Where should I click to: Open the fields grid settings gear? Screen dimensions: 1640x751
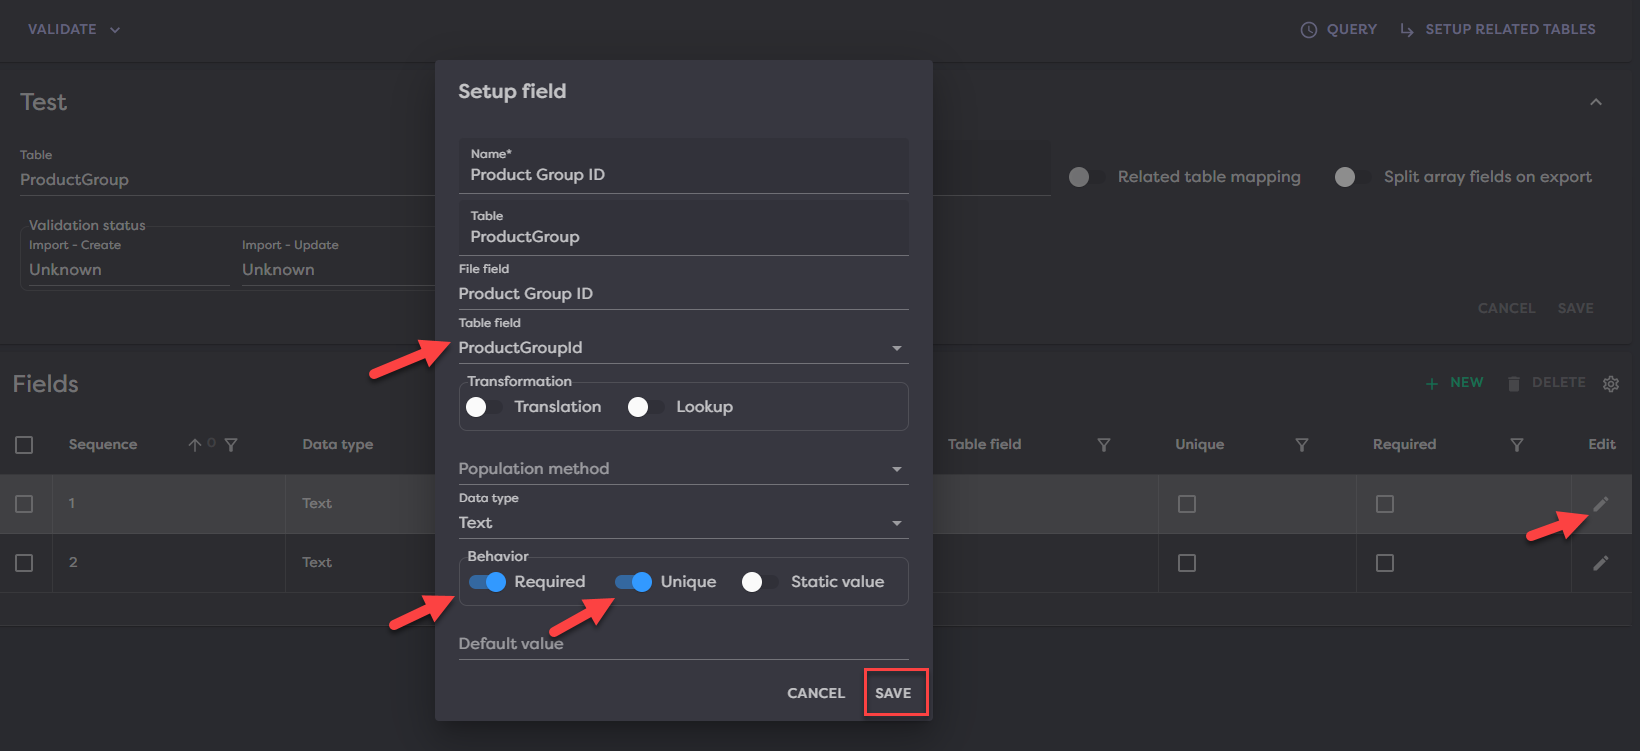pyautogui.click(x=1610, y=384)
